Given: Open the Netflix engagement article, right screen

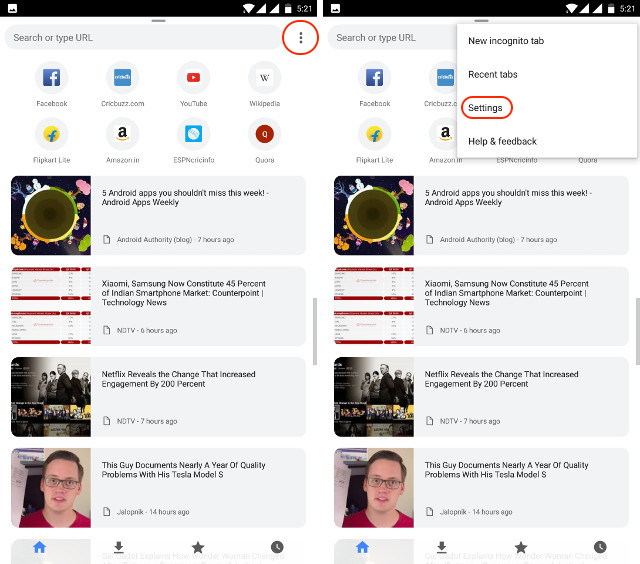Looking at the screenshot, I should 481,397.
